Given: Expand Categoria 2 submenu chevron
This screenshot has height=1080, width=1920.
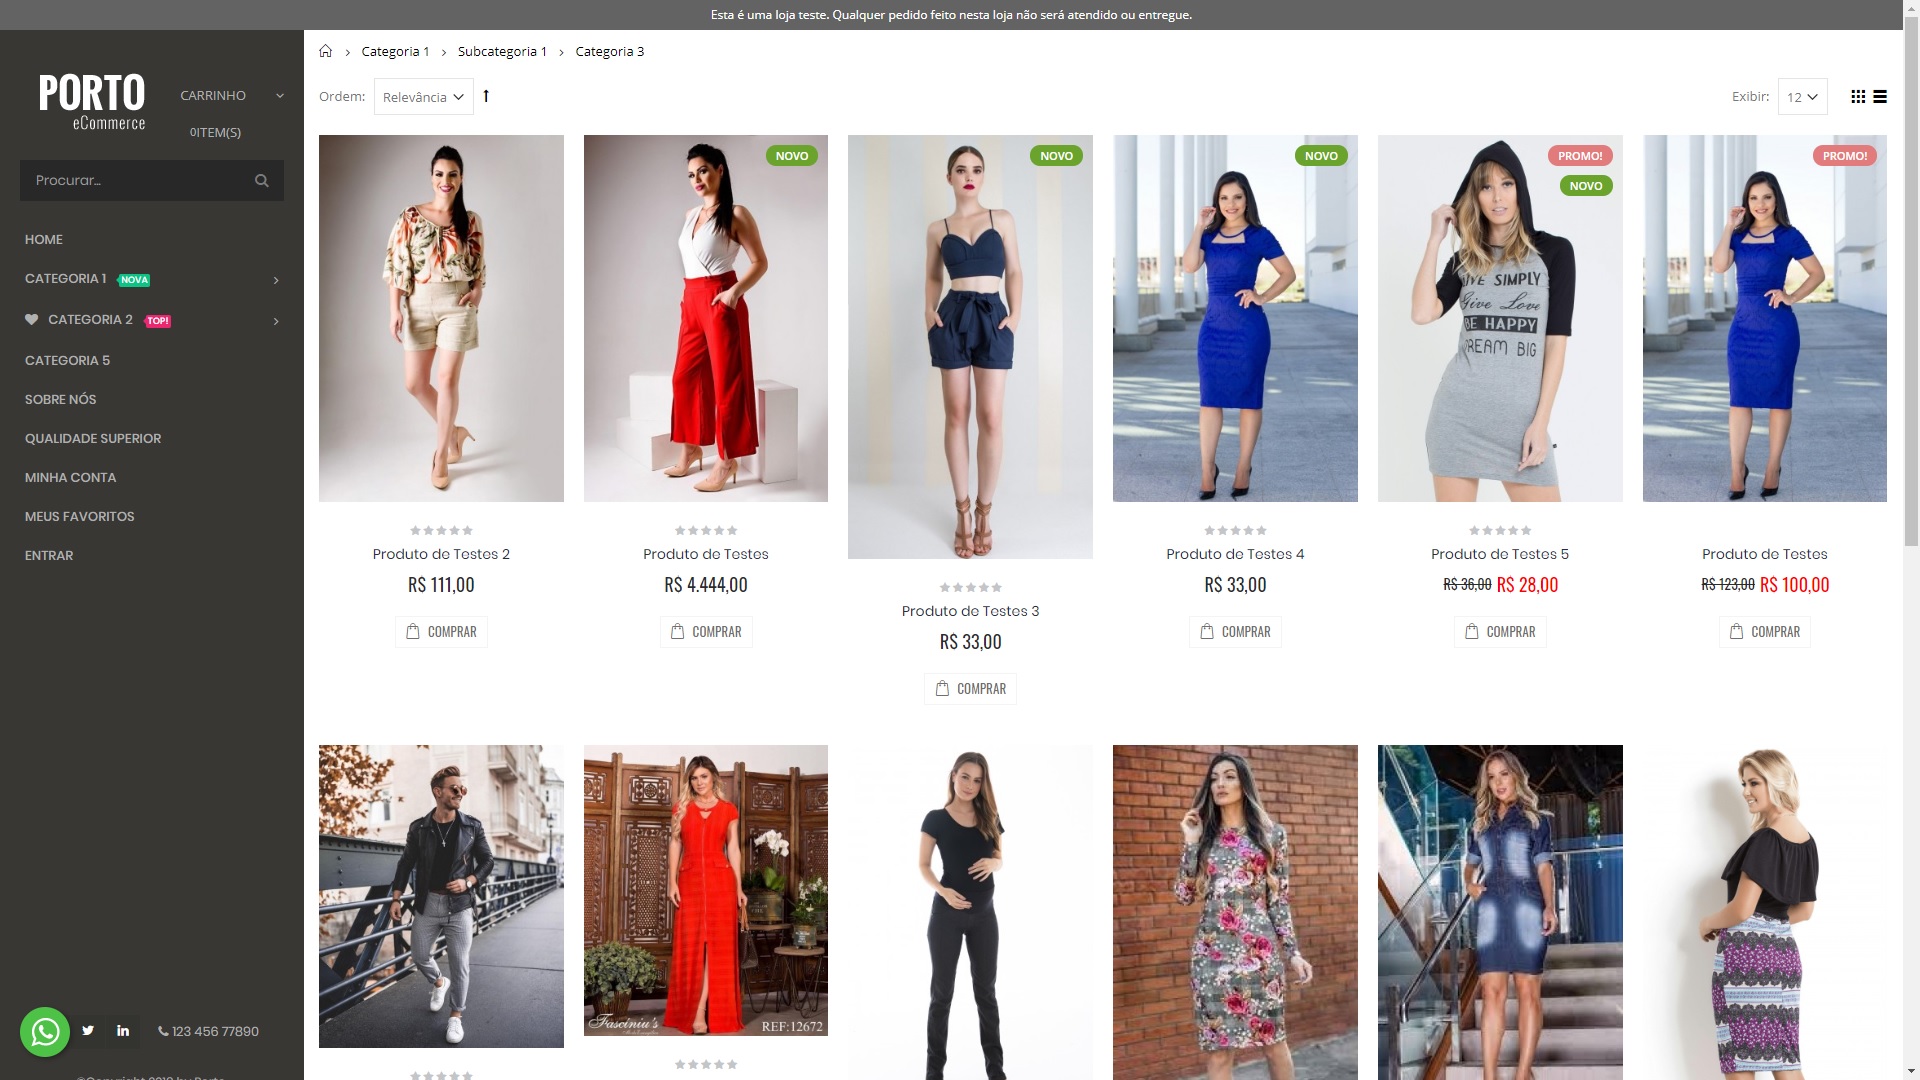Looking at the screenshot, I should [276, 321].
